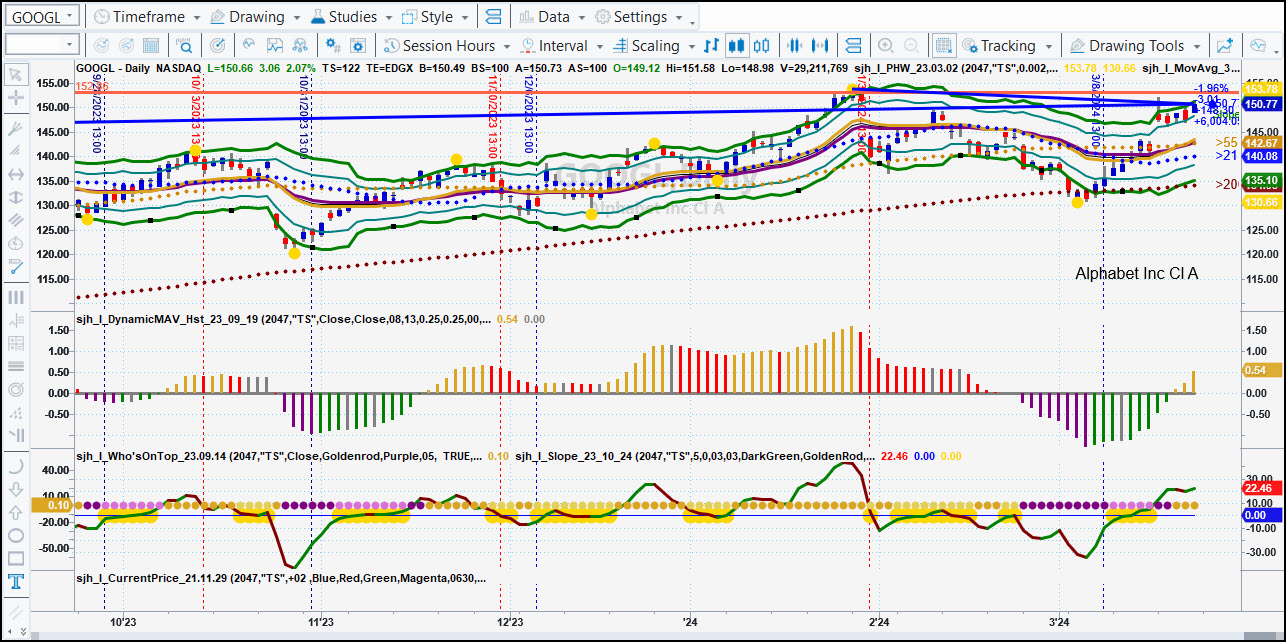Image resolution: width=1286 pixels, height=642 pixels.
Task: Toggle the dotted grid selection icon
Action: 944,46
